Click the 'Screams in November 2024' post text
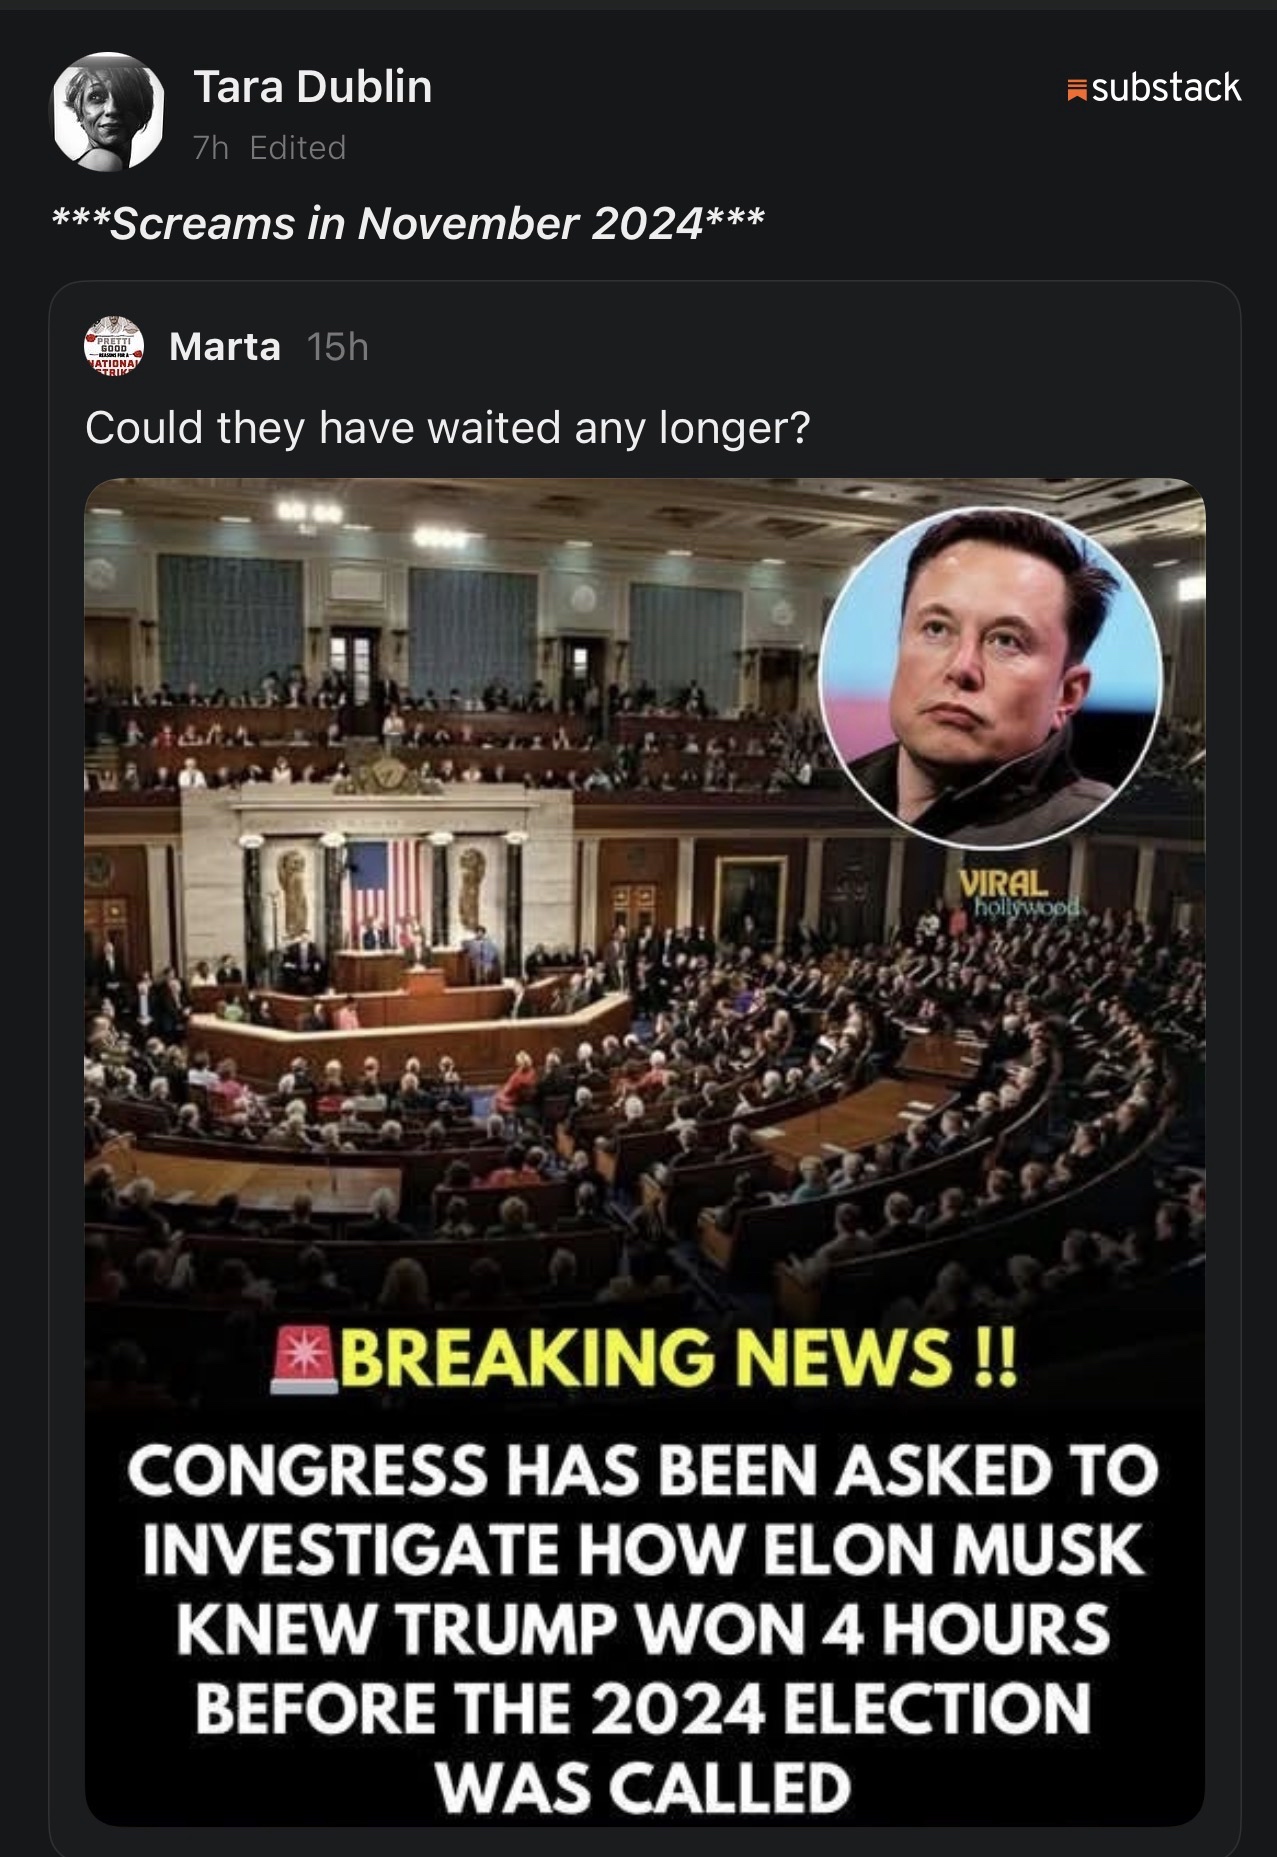This screenshot has height=1857, width=1277. point(408,223)
